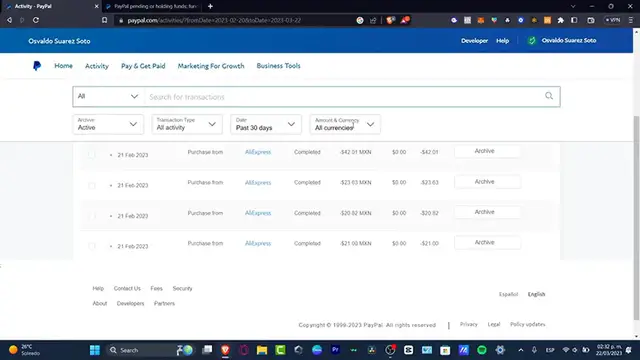Open the browser hamburger menu
This screenshot has height=360, width=640.
(631, 20)
